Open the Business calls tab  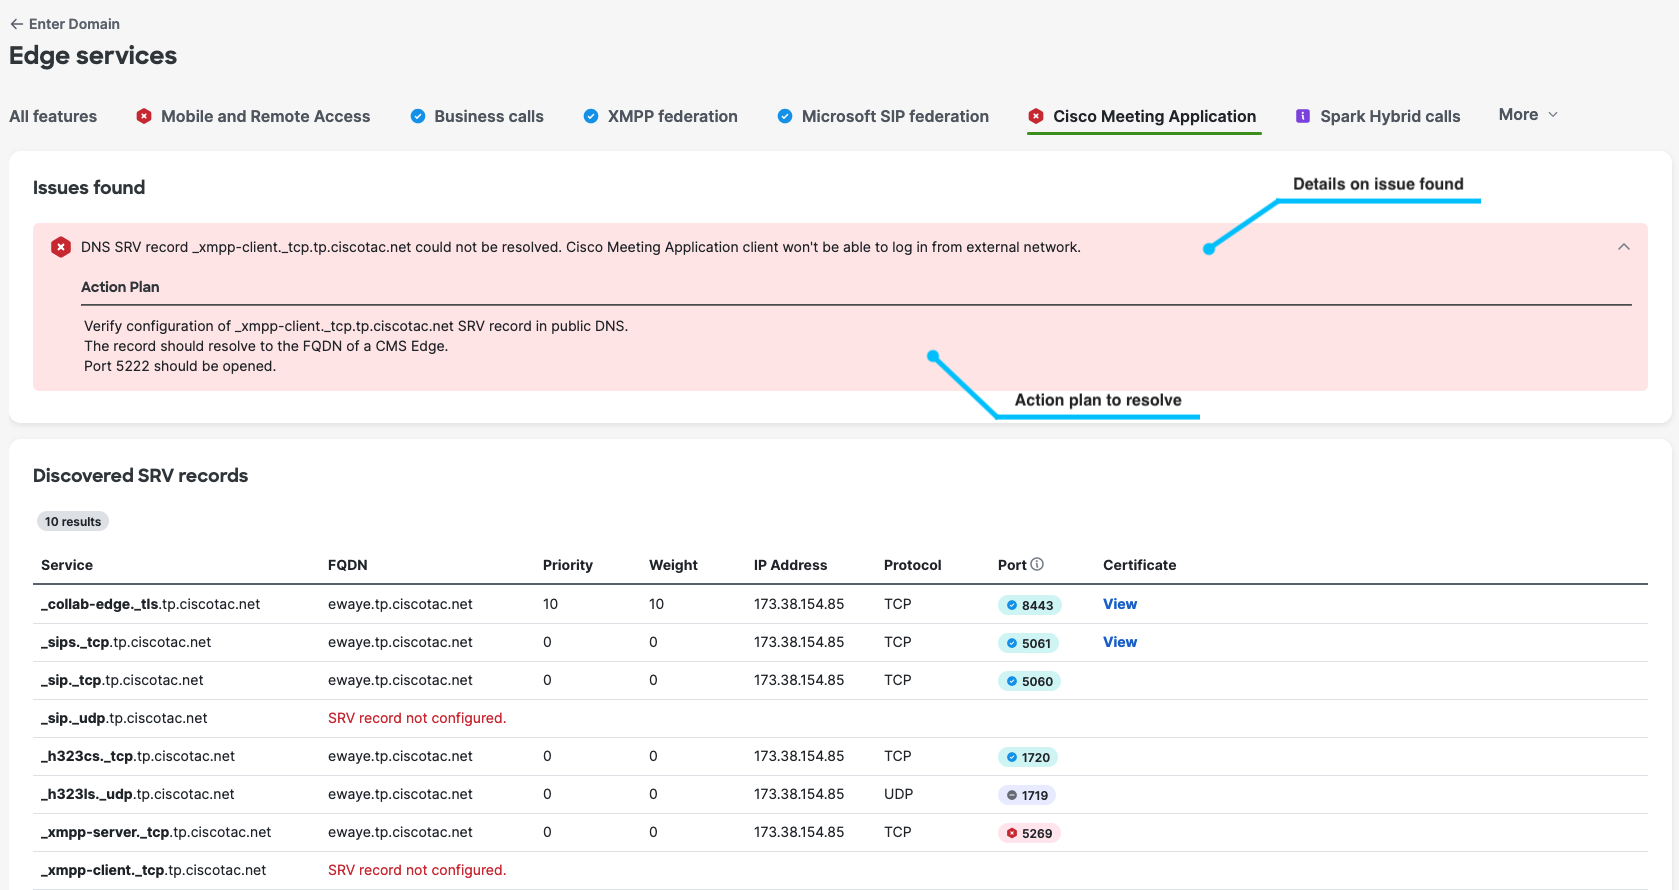coord(488,116)
